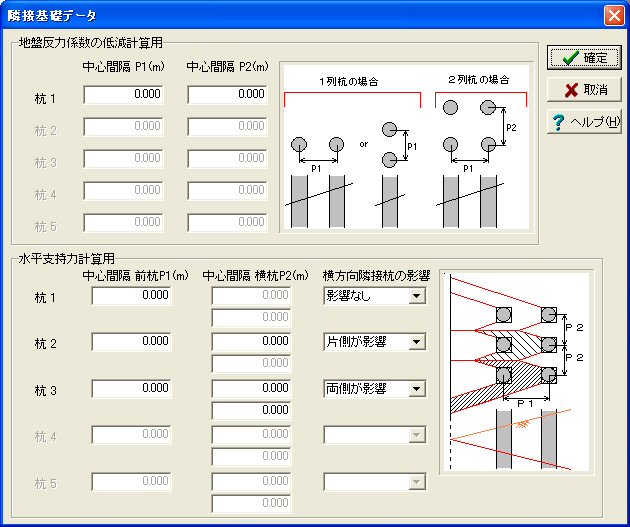Select 杭3 P2 field in 地盤反力係数 section

(x=227, y=158)
